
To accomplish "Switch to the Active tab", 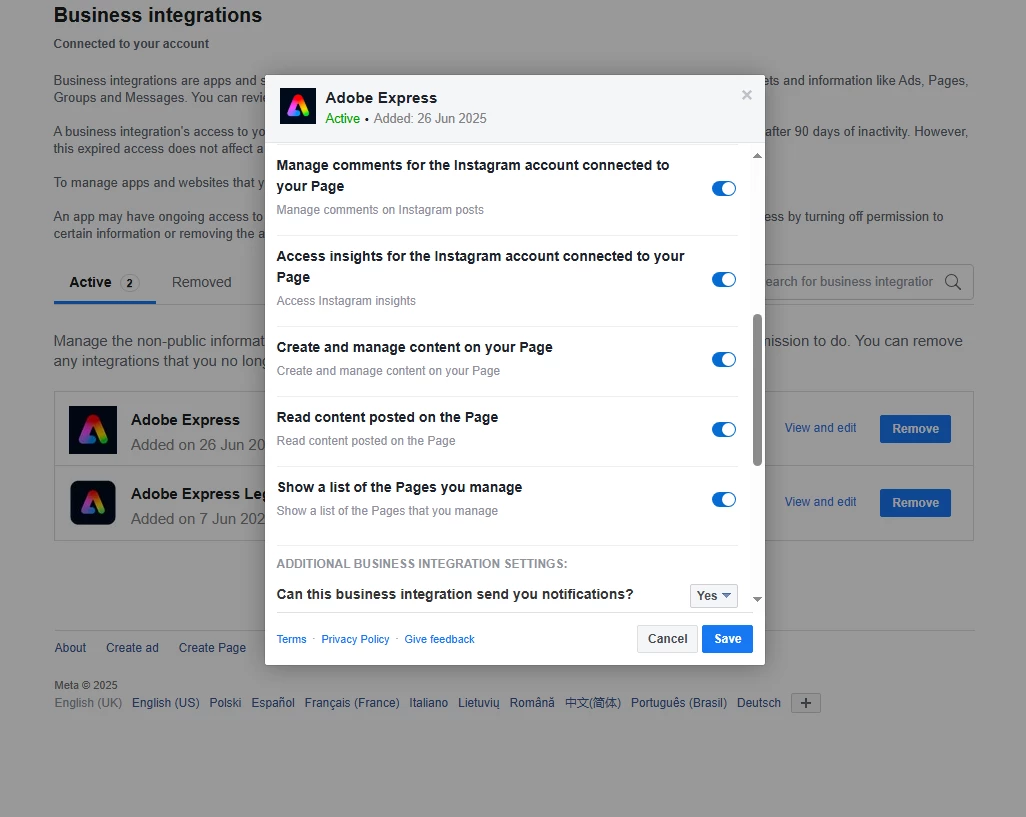I will point(104,283).
